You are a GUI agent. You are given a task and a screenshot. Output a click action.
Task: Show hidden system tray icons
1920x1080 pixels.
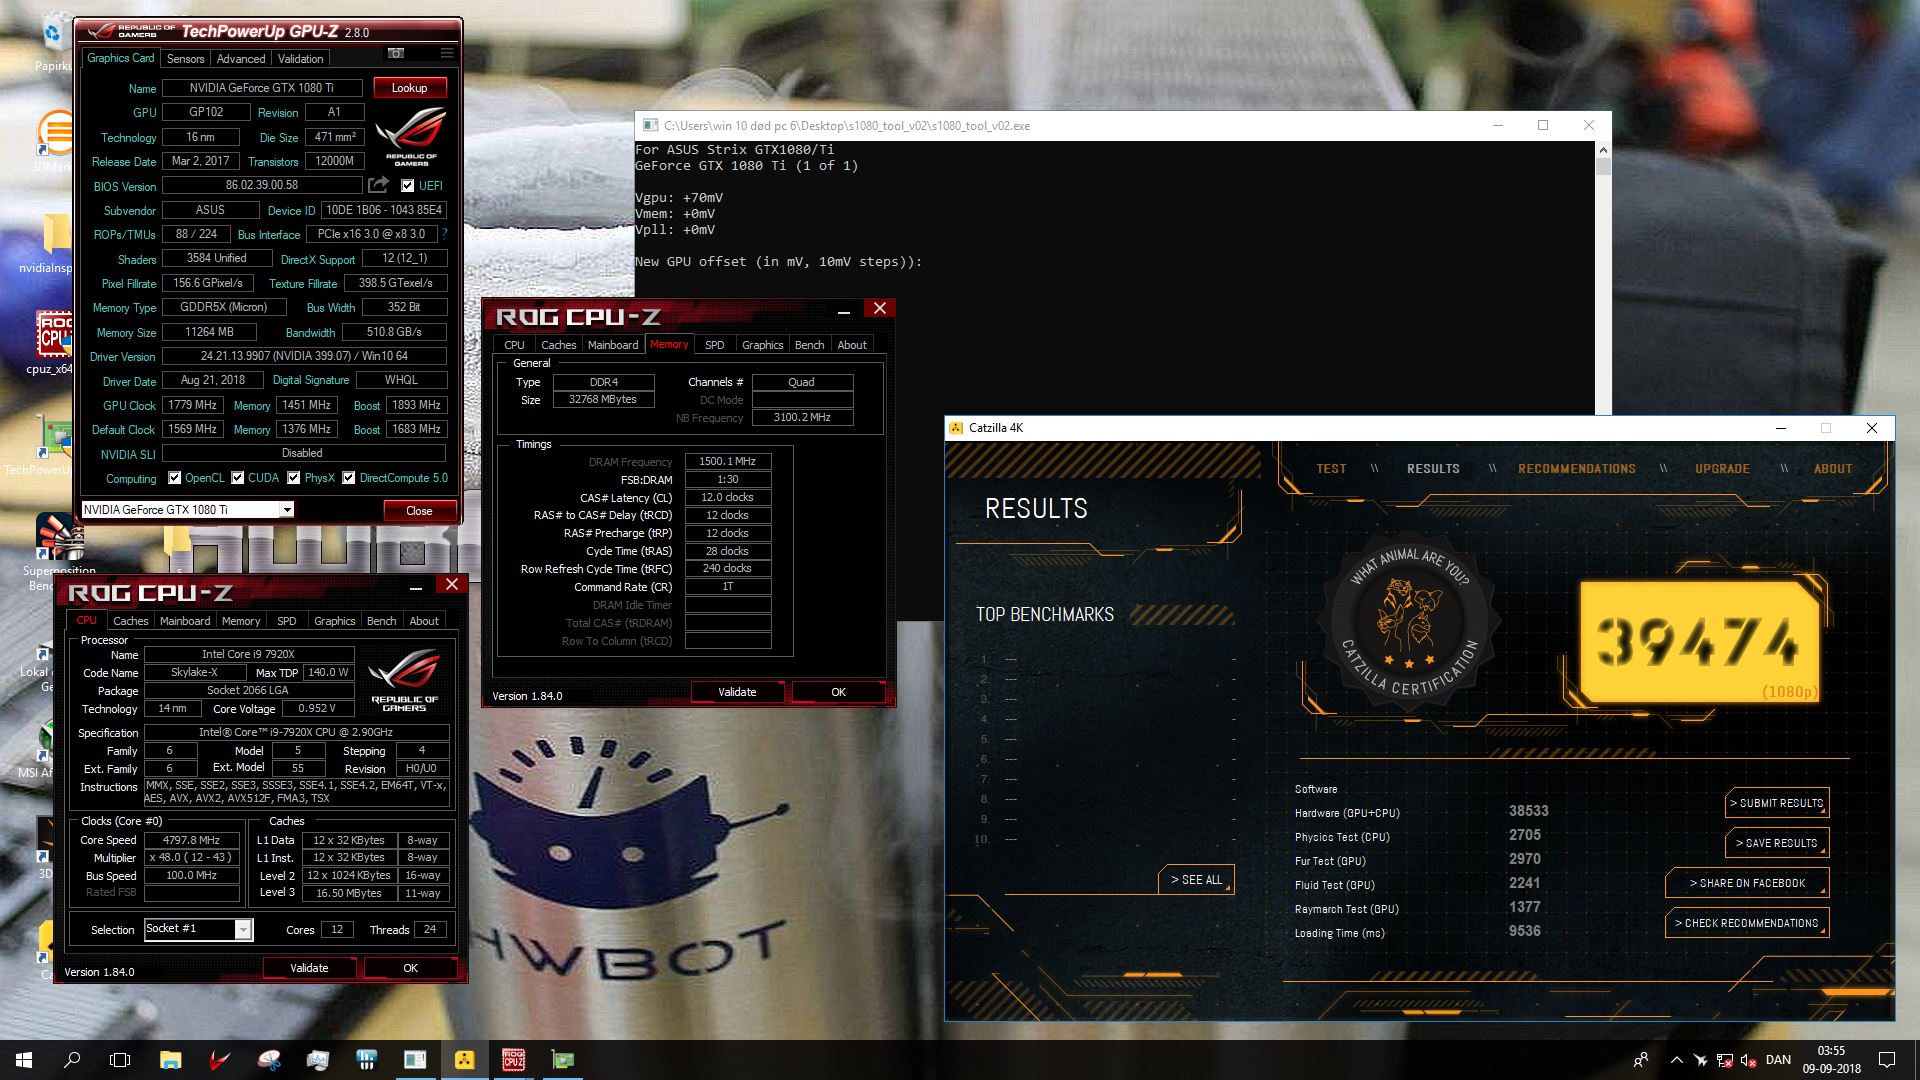coord(1677,1060)
